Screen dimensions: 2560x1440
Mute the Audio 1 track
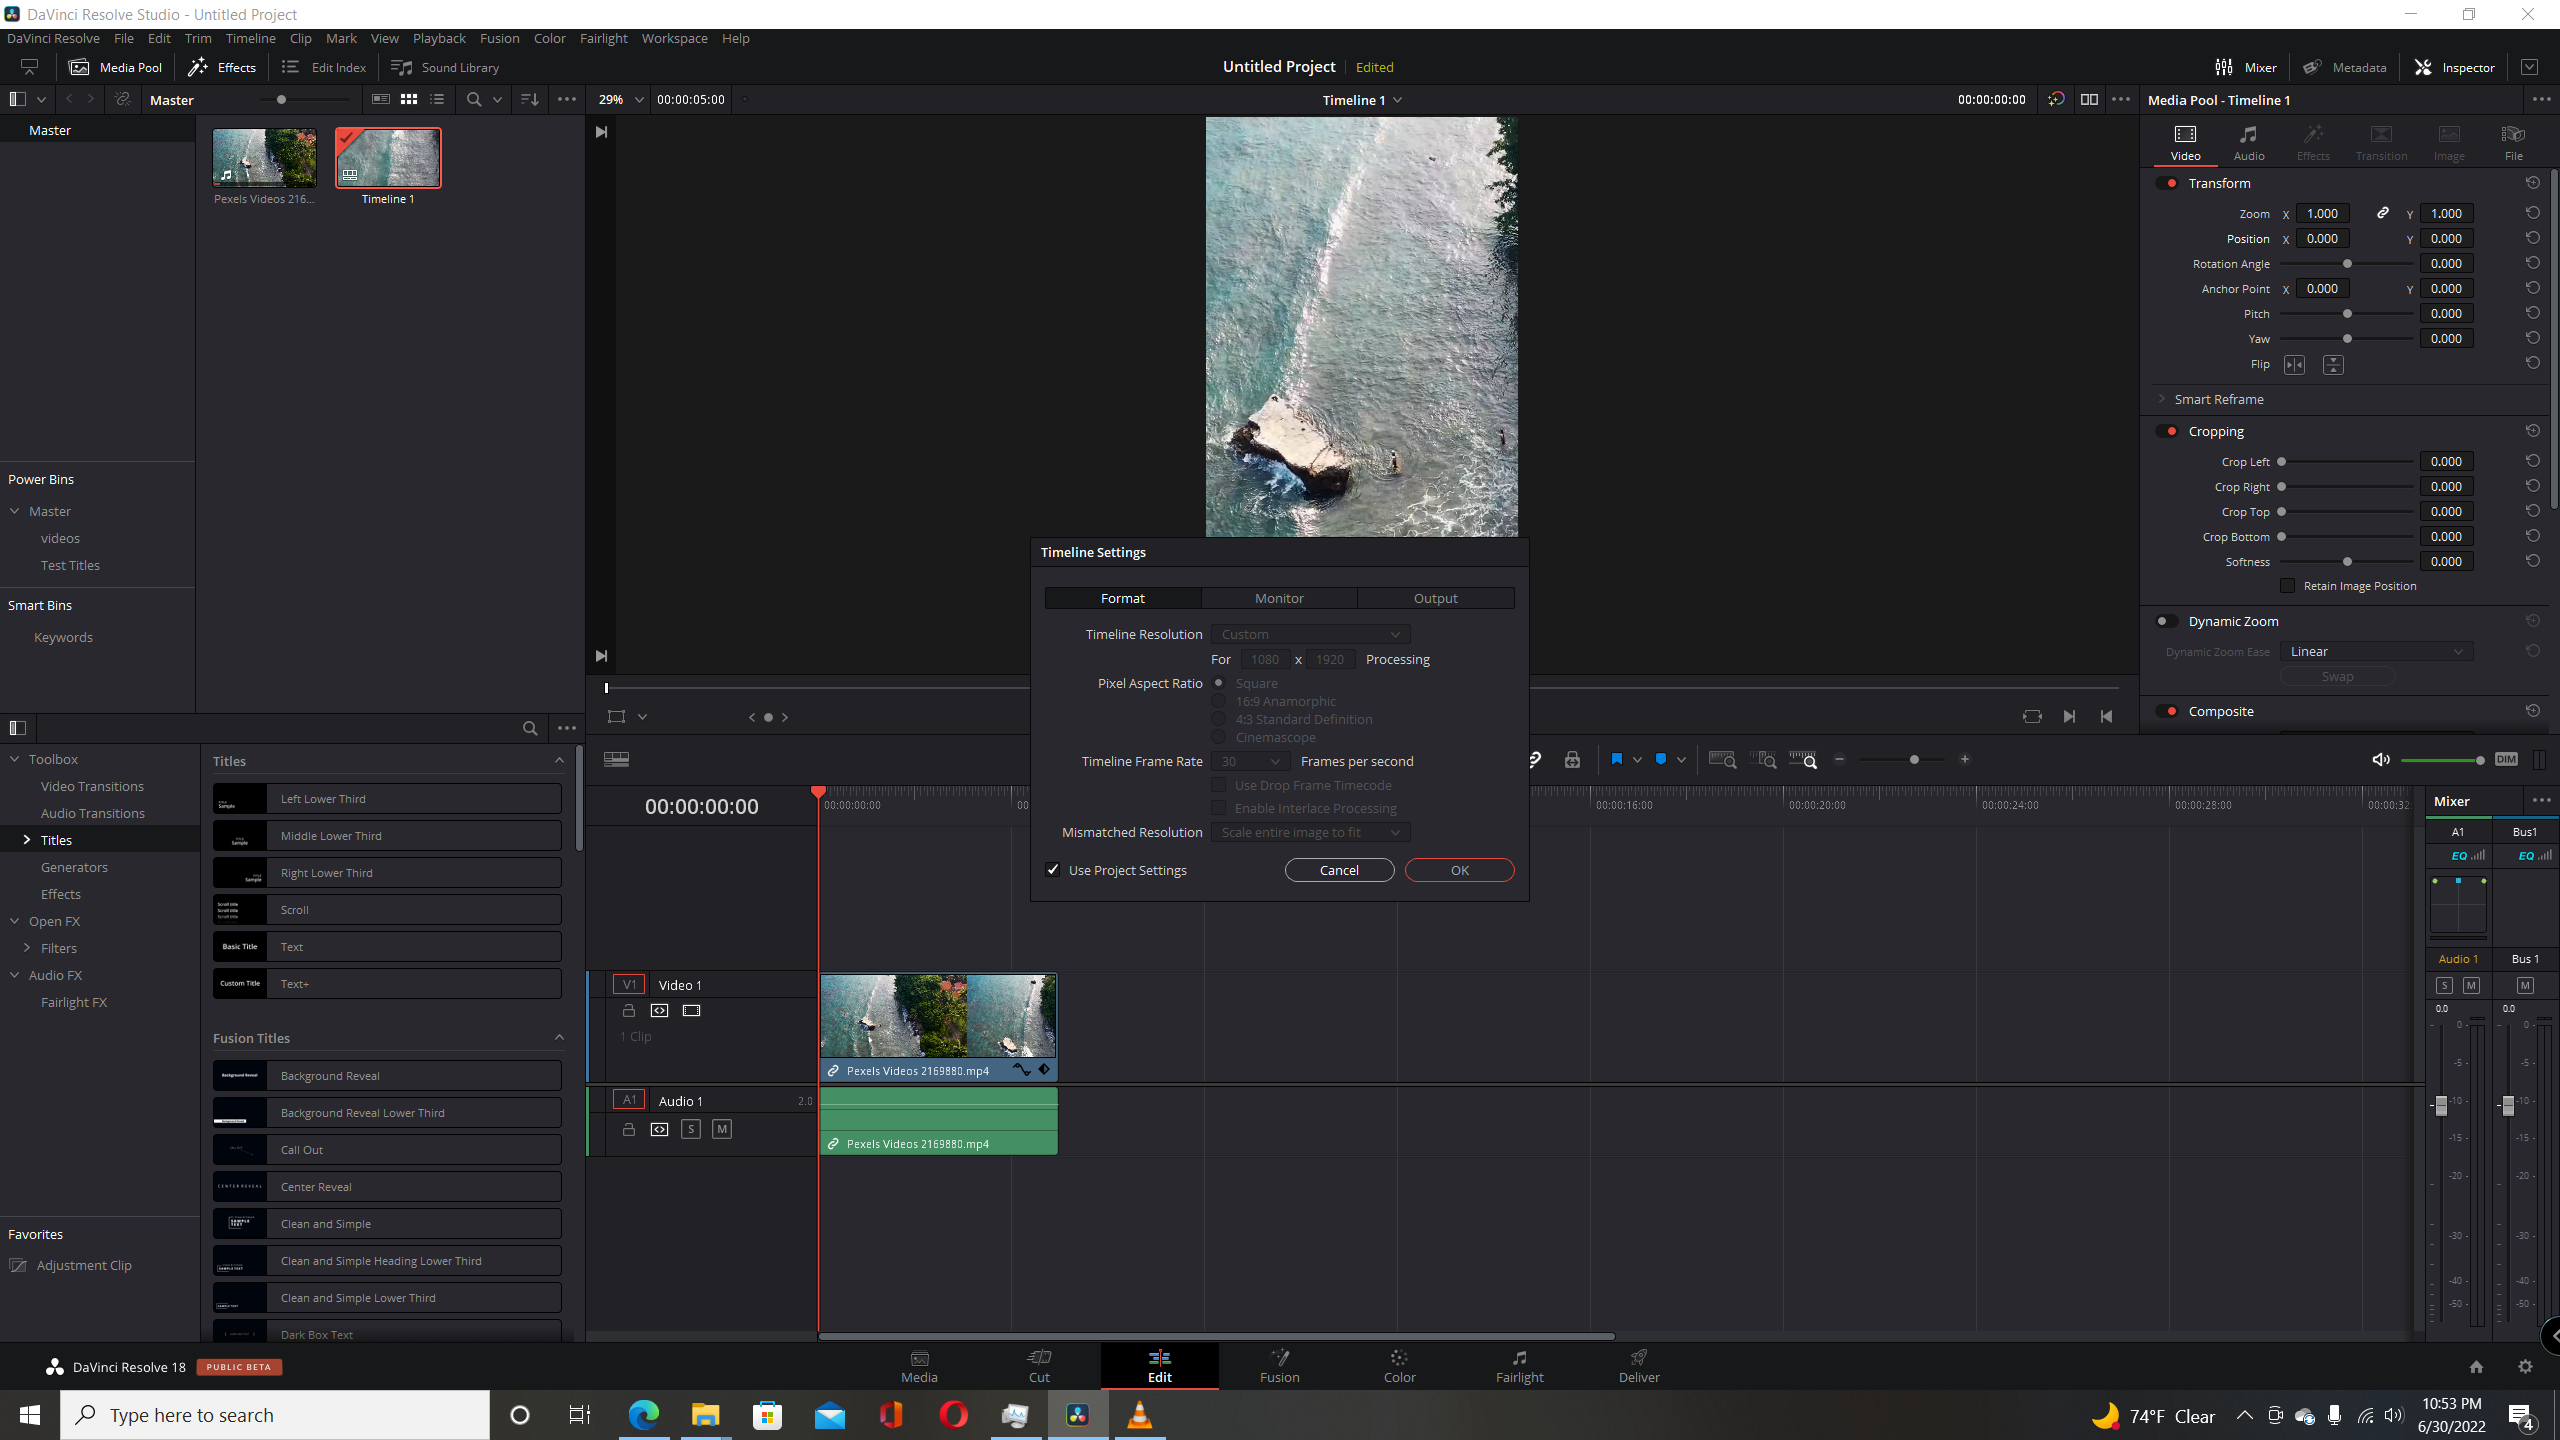722,1129
